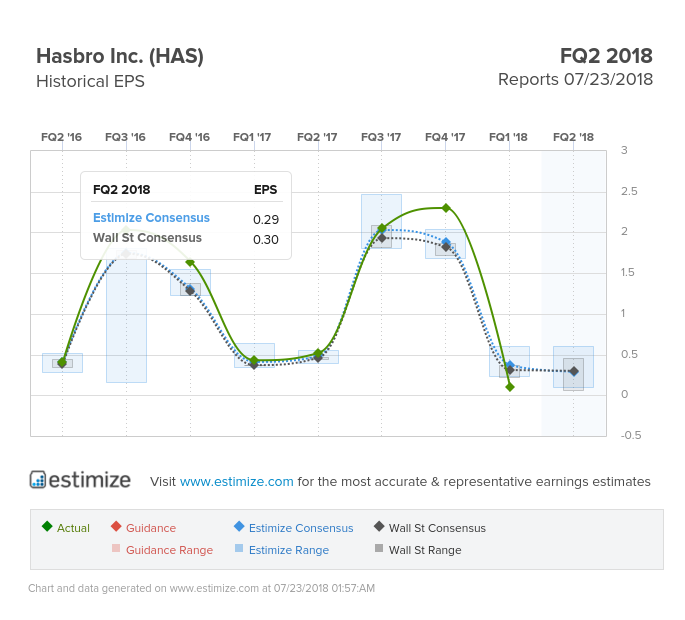The width and height of the screenshot is (685, 620).
Task: Click the -0.5 y-axis label
Action: click(x=631, y=435)
